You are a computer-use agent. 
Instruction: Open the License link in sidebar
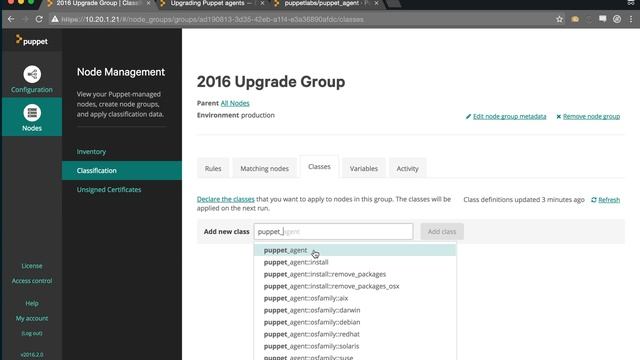point(32,266)
